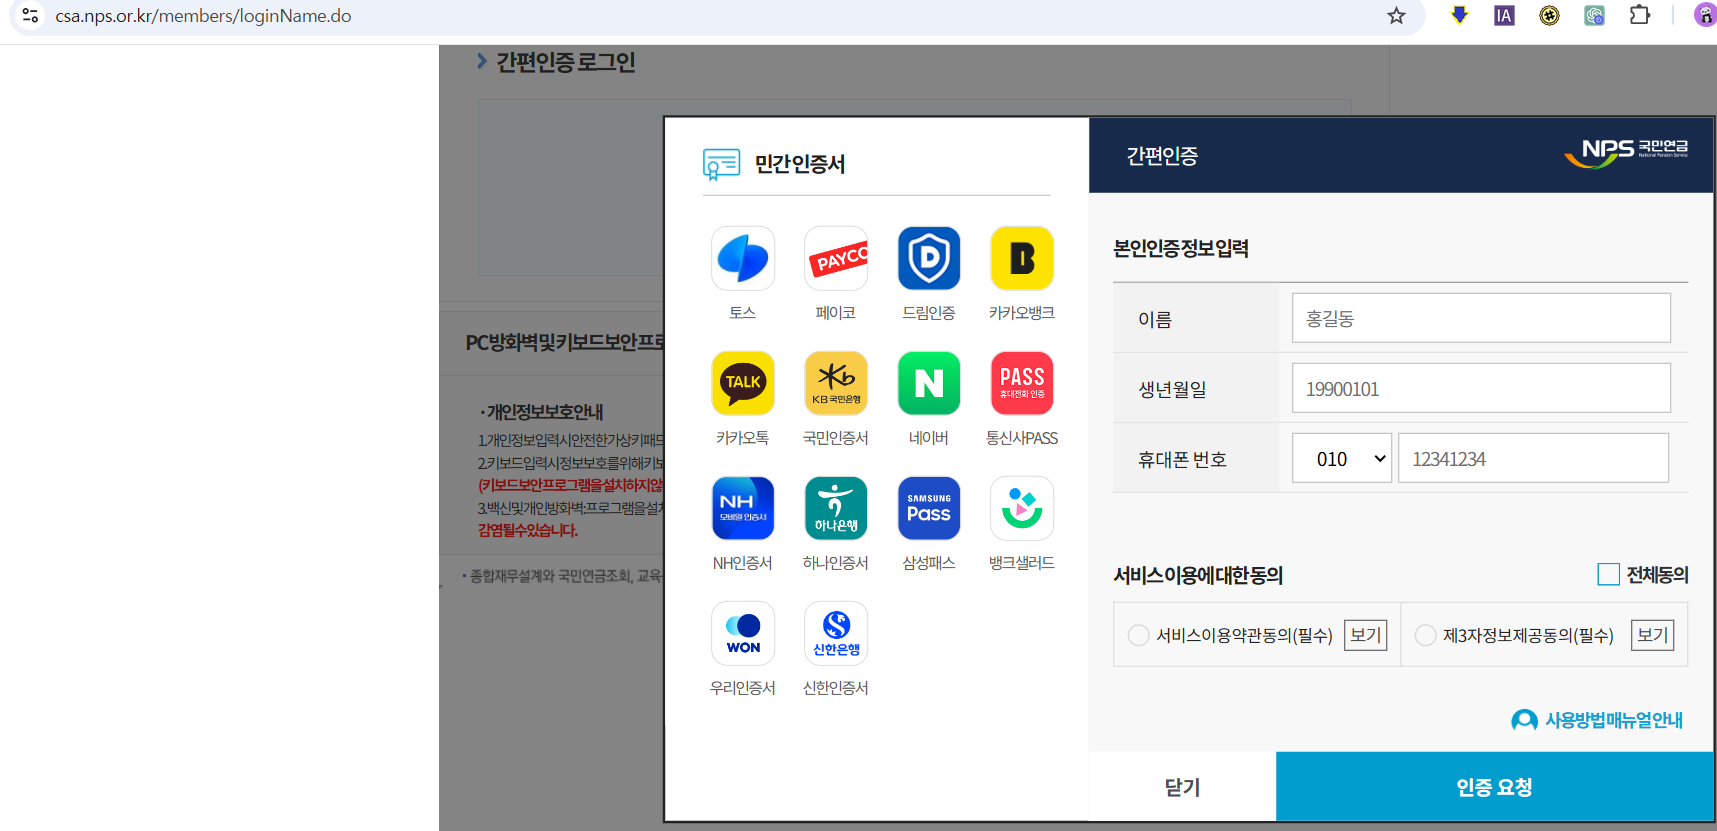Click the 간편인증 로그인 heading
Image resolution: width=1717 pixels, height=831 pixels.
pos(565,62)
